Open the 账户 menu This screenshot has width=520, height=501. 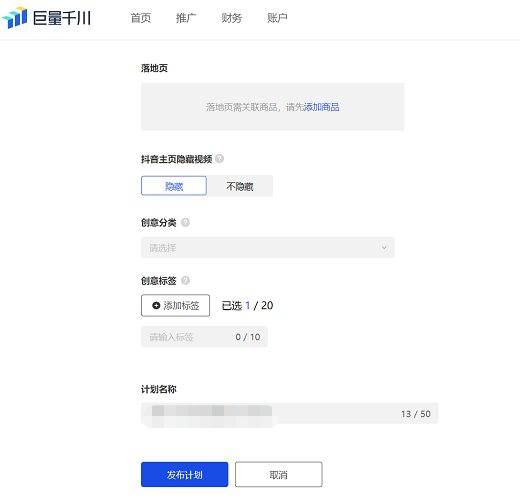click(277, 18)
